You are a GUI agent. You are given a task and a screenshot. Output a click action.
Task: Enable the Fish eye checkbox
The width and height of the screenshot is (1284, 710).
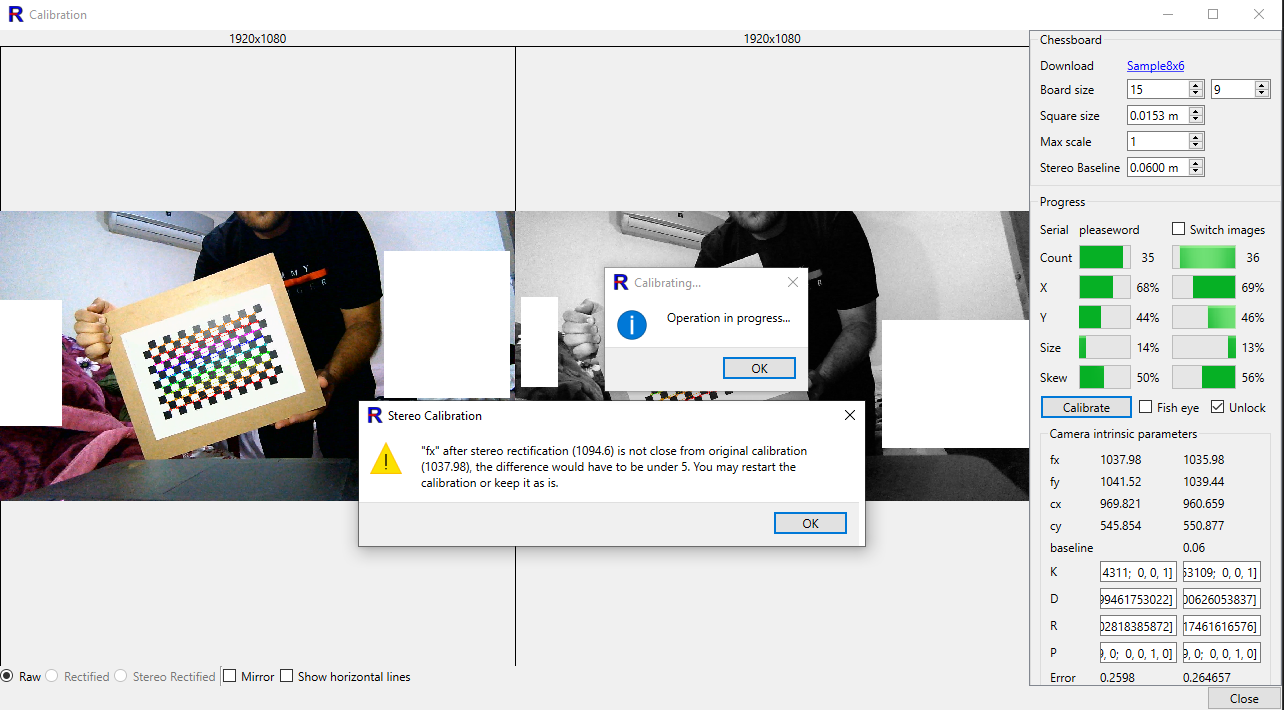point(1146,407)
